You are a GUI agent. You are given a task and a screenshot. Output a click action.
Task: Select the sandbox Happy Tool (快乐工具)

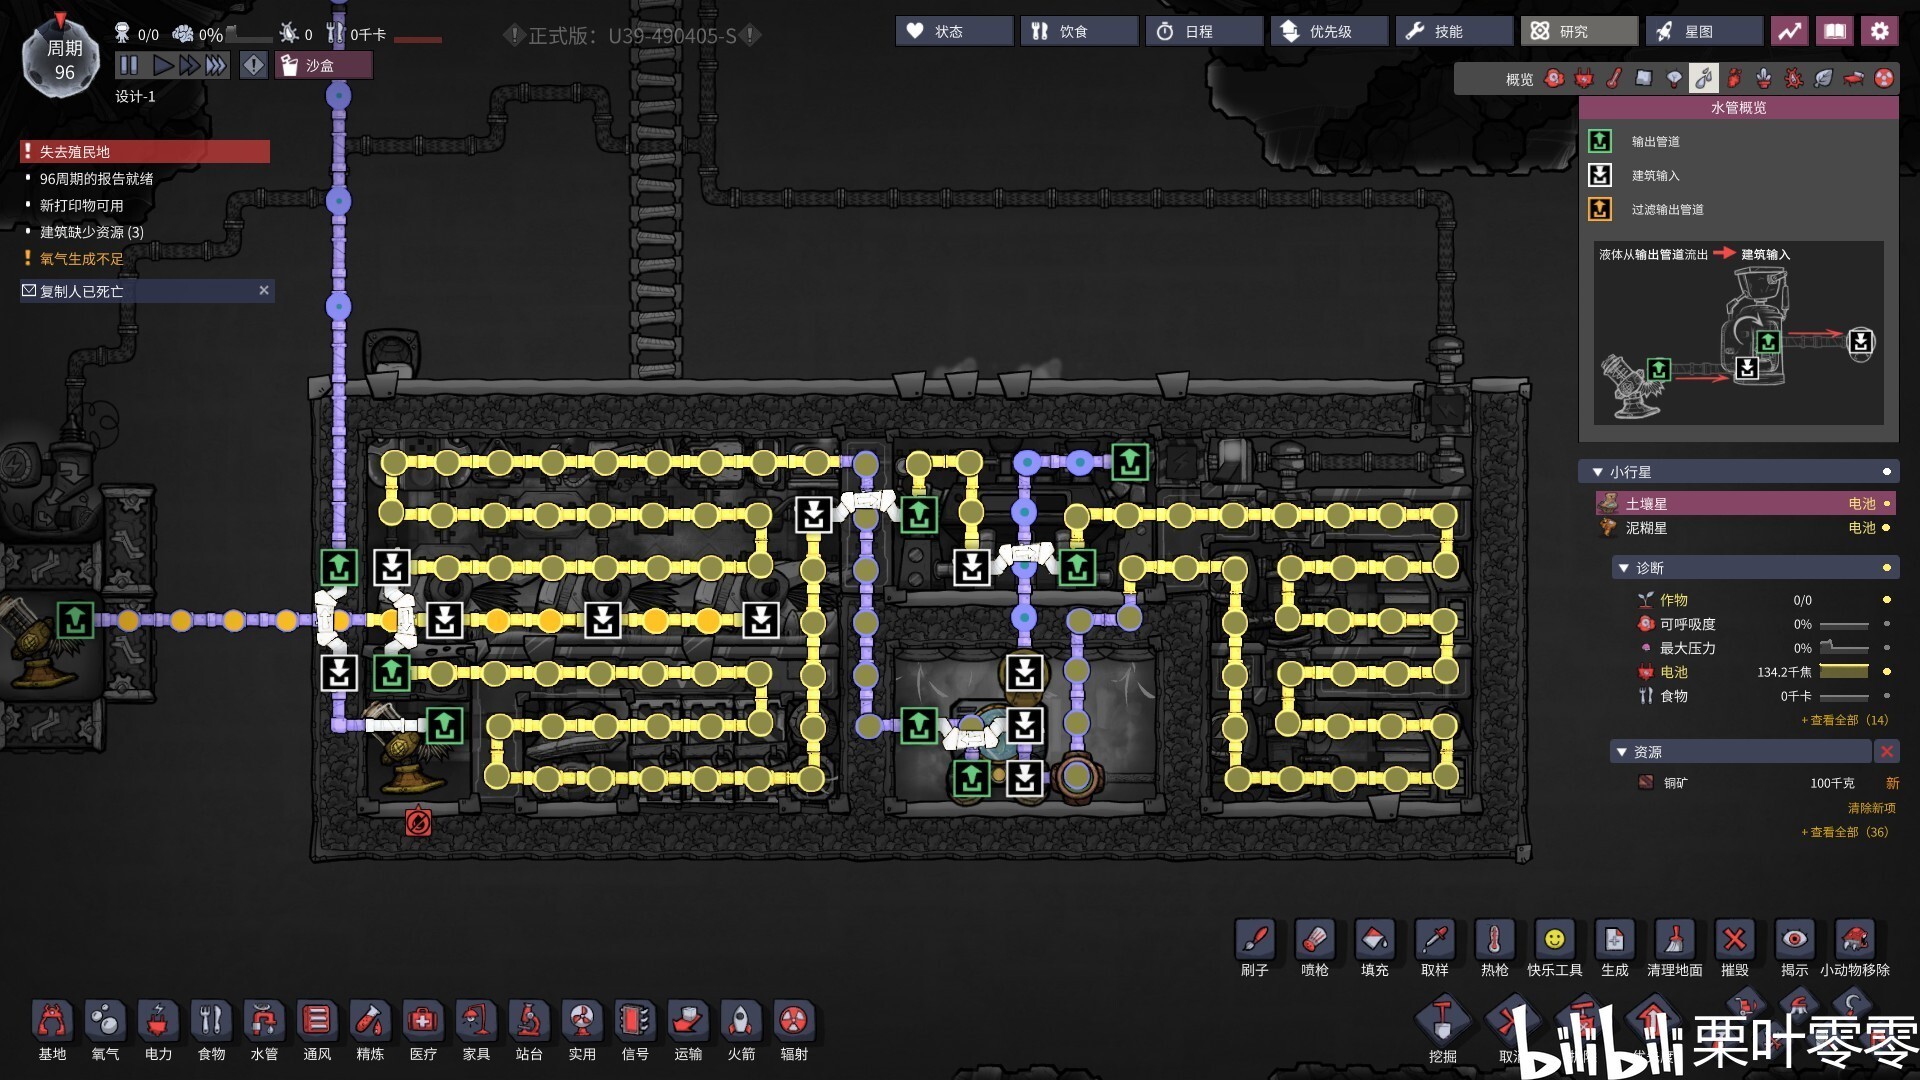point(1555,948)
